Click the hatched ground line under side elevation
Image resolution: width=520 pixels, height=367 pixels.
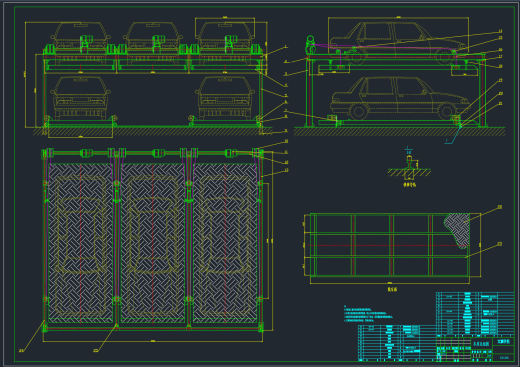[399, 131]
